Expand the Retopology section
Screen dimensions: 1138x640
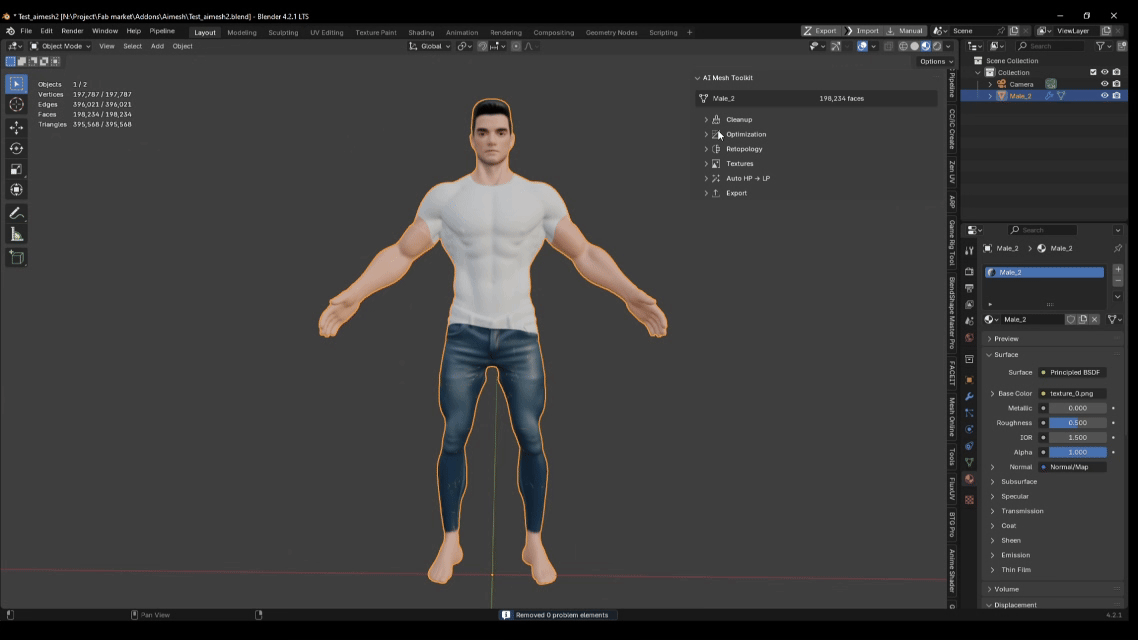tap(706, 149)
